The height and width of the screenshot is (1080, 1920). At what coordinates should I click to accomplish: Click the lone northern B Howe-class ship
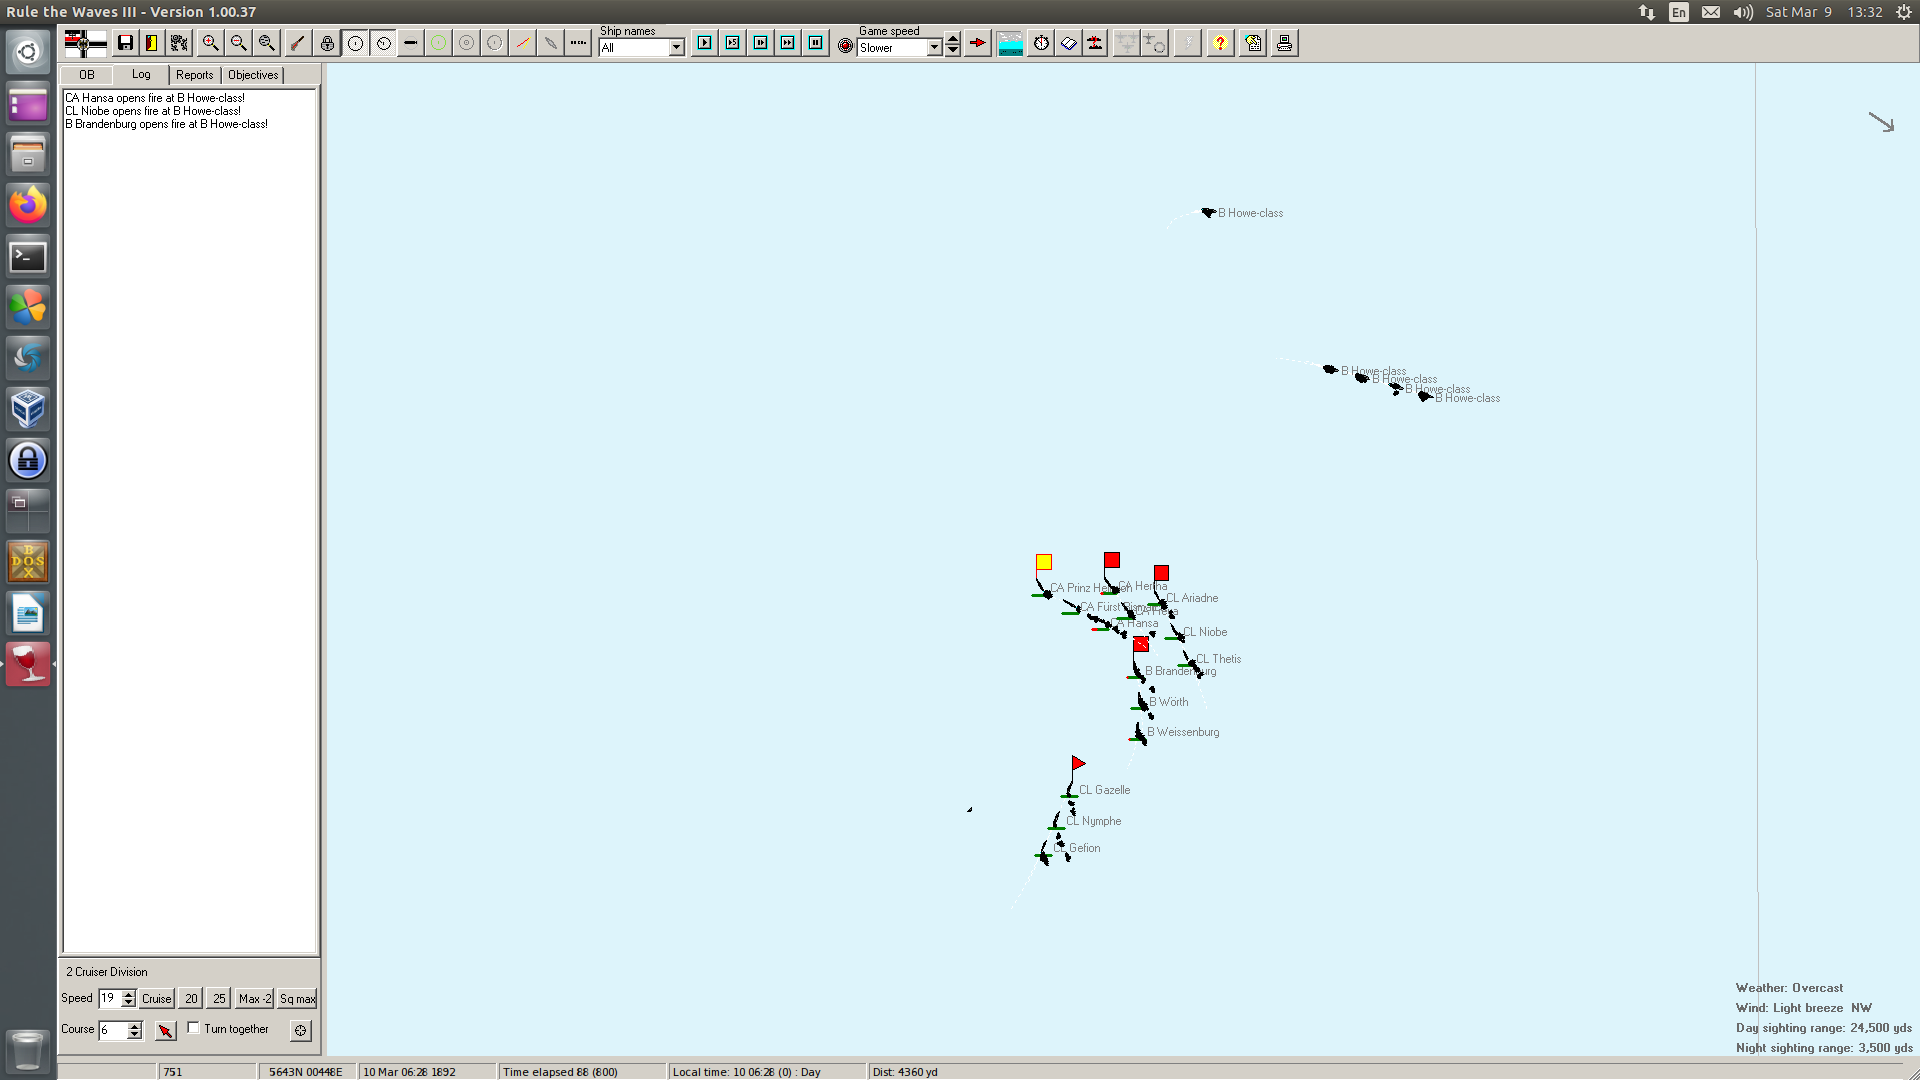click(1208, 213)
